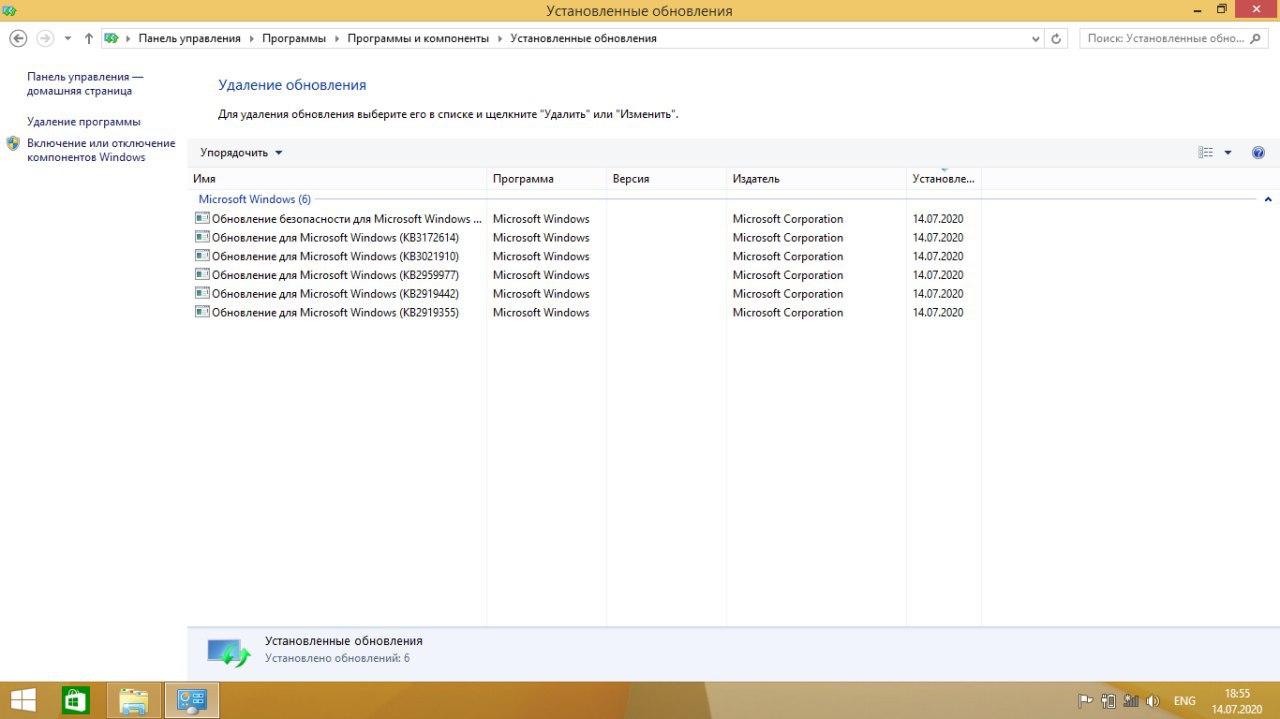Image resolution: width=1280 pixels, height=719 pixels.
Task: Open File Explorer from the taskbar
Action: pyautogui.click(x=134, y=701)
